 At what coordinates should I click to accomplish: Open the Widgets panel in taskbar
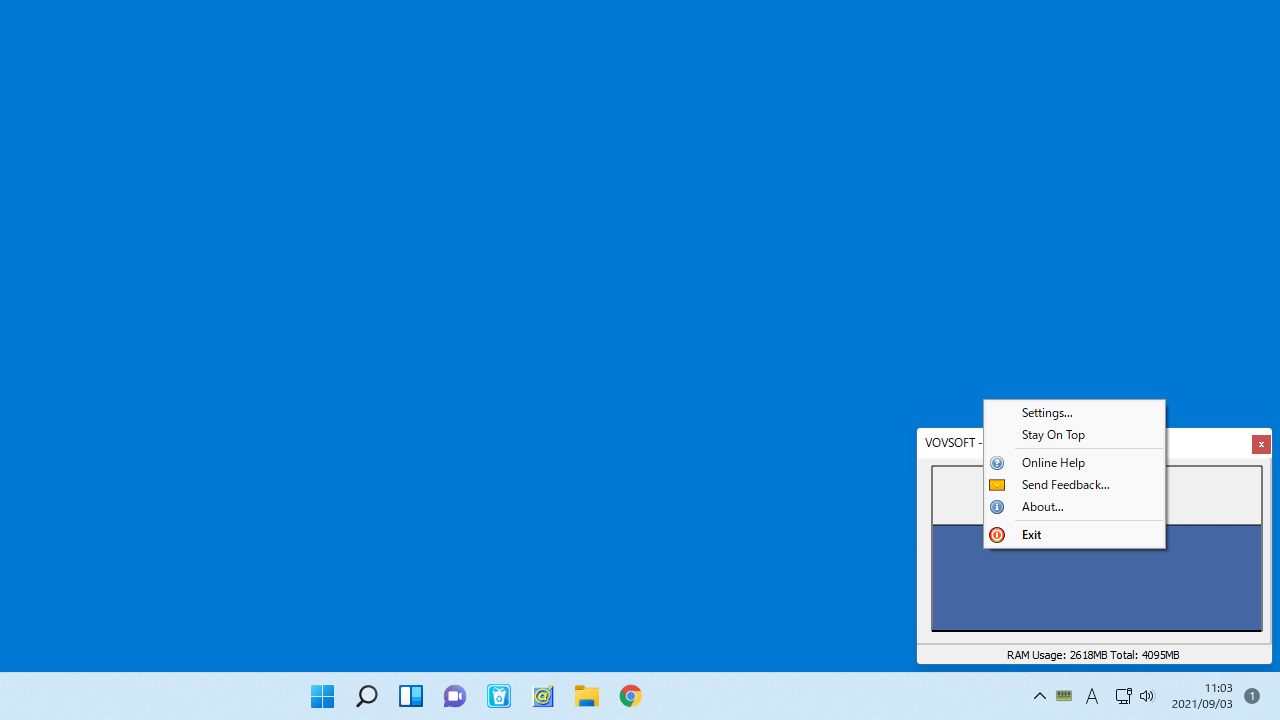(x=410, y=696)
